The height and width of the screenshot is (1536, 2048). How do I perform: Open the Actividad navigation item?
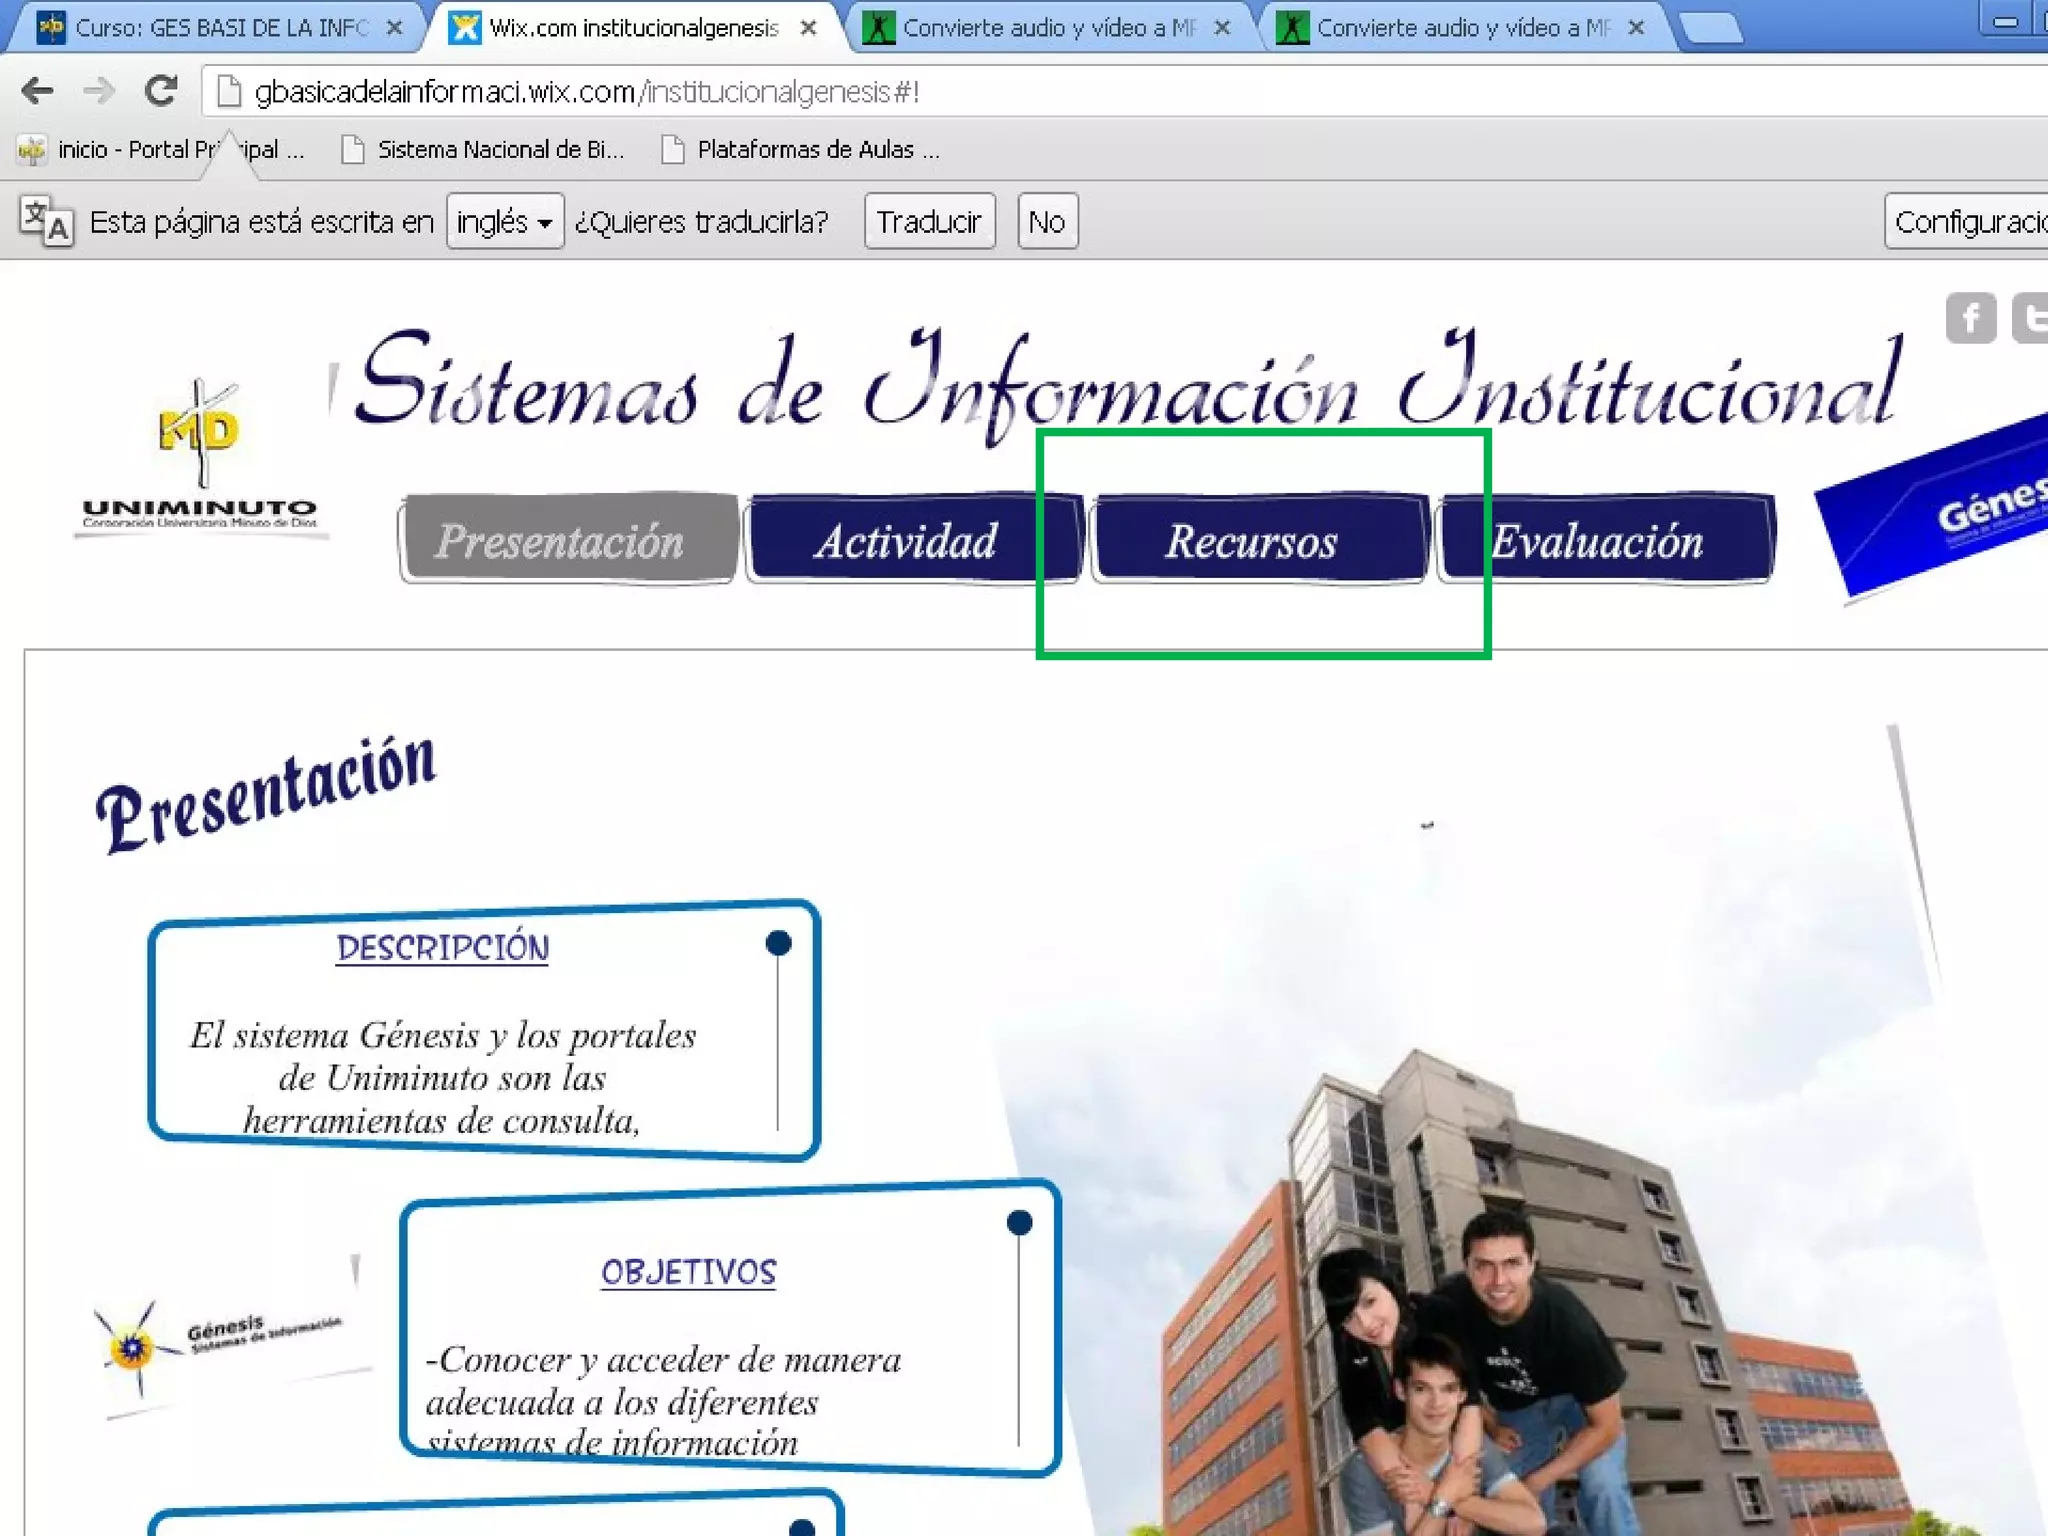906,539
